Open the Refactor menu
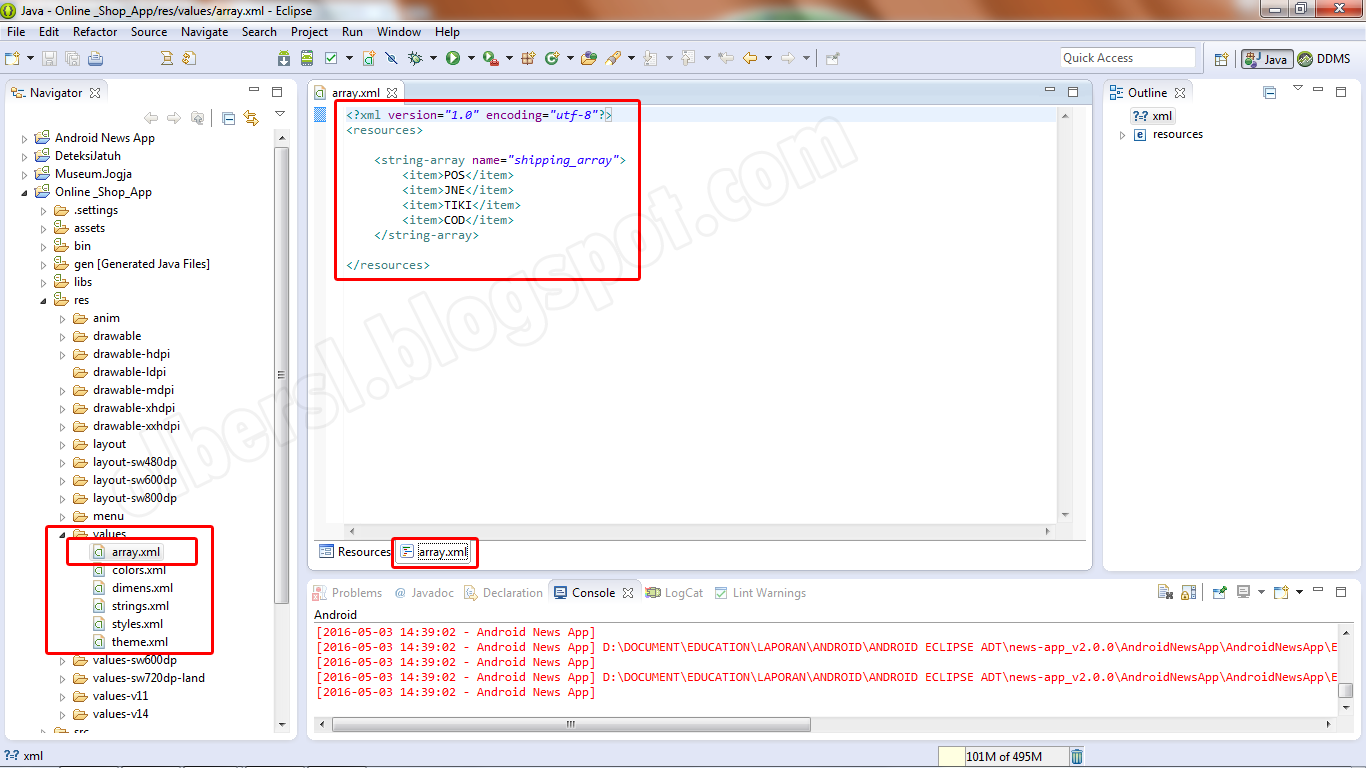This screenshot has width=1366, height=768. click(95, 31)
